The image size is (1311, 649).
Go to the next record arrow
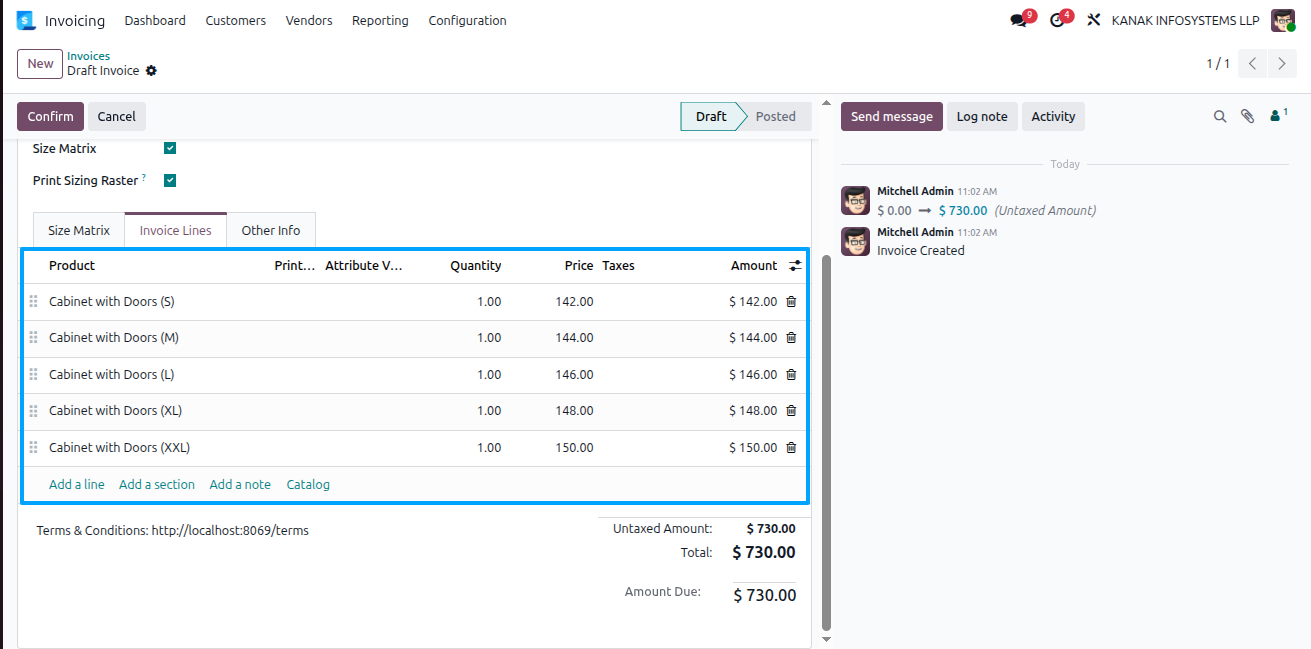pos(1282,63)
